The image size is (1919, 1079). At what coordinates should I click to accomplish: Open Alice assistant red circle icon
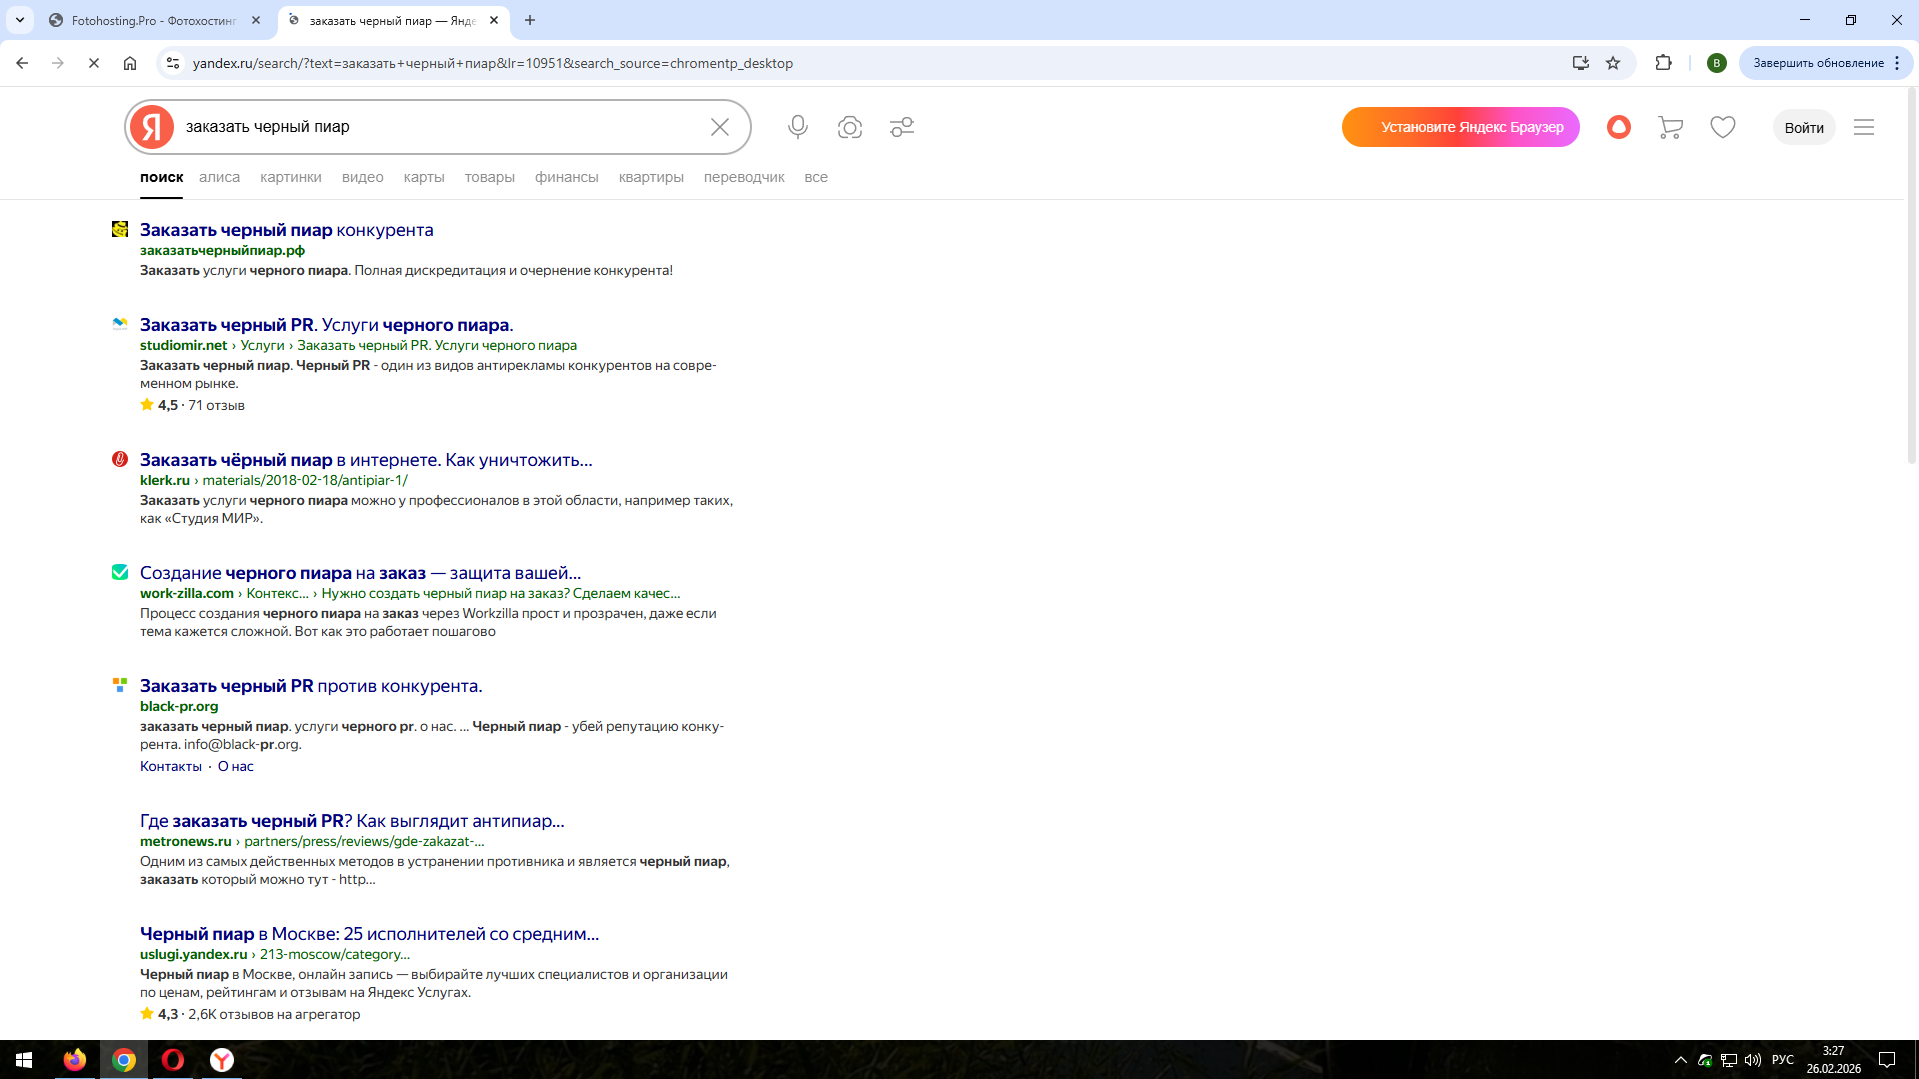(x=1619, y=127)
